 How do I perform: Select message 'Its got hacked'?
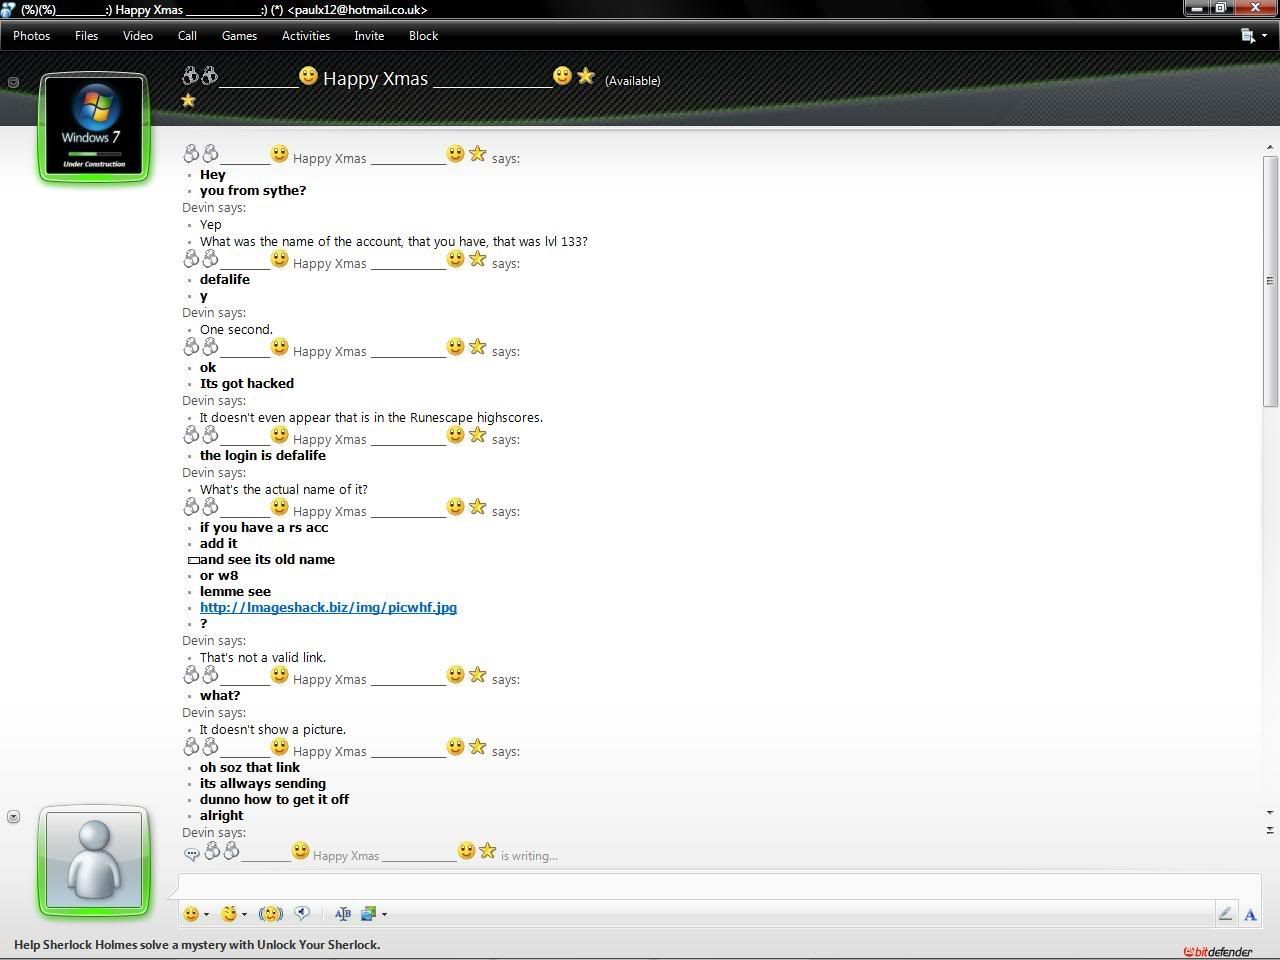tap(247, 383)
